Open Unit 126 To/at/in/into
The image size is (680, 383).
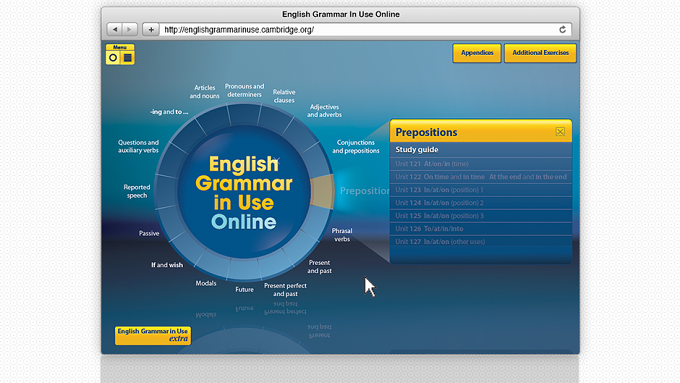pyautogui.click(x=481, y=229)
